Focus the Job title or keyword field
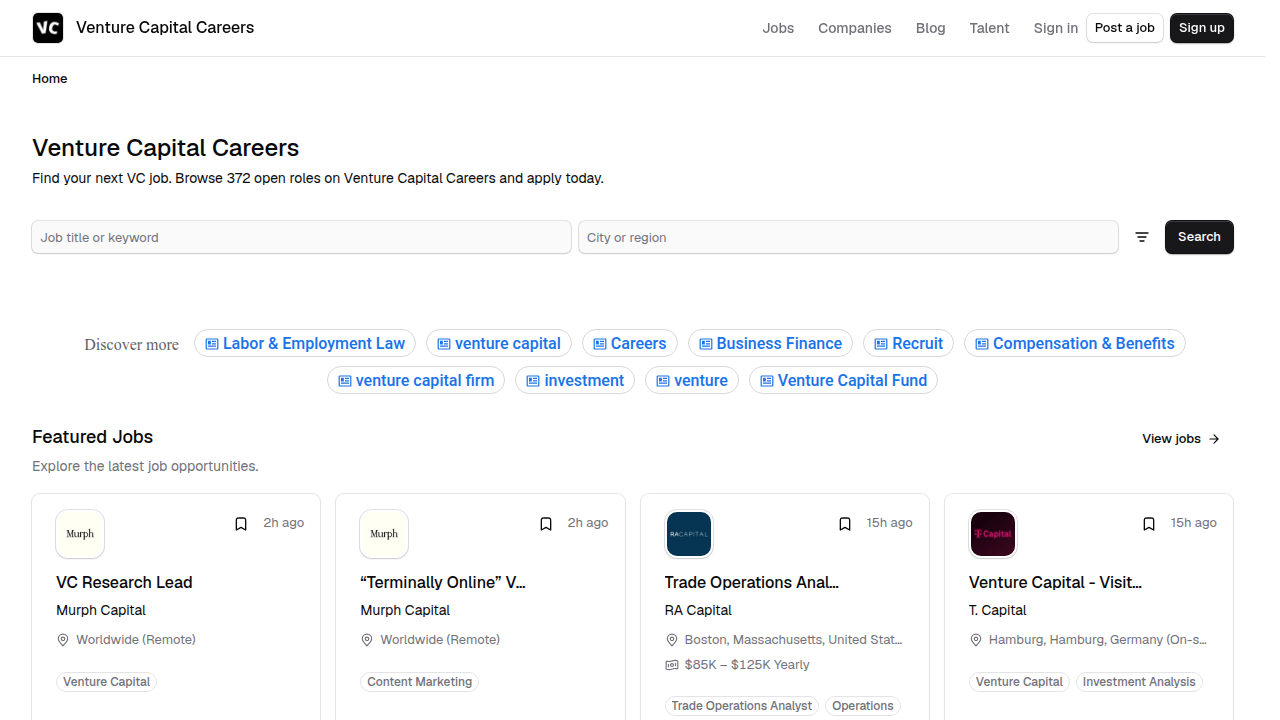Viewport: 1280px width, 720px height. [302, 237]
